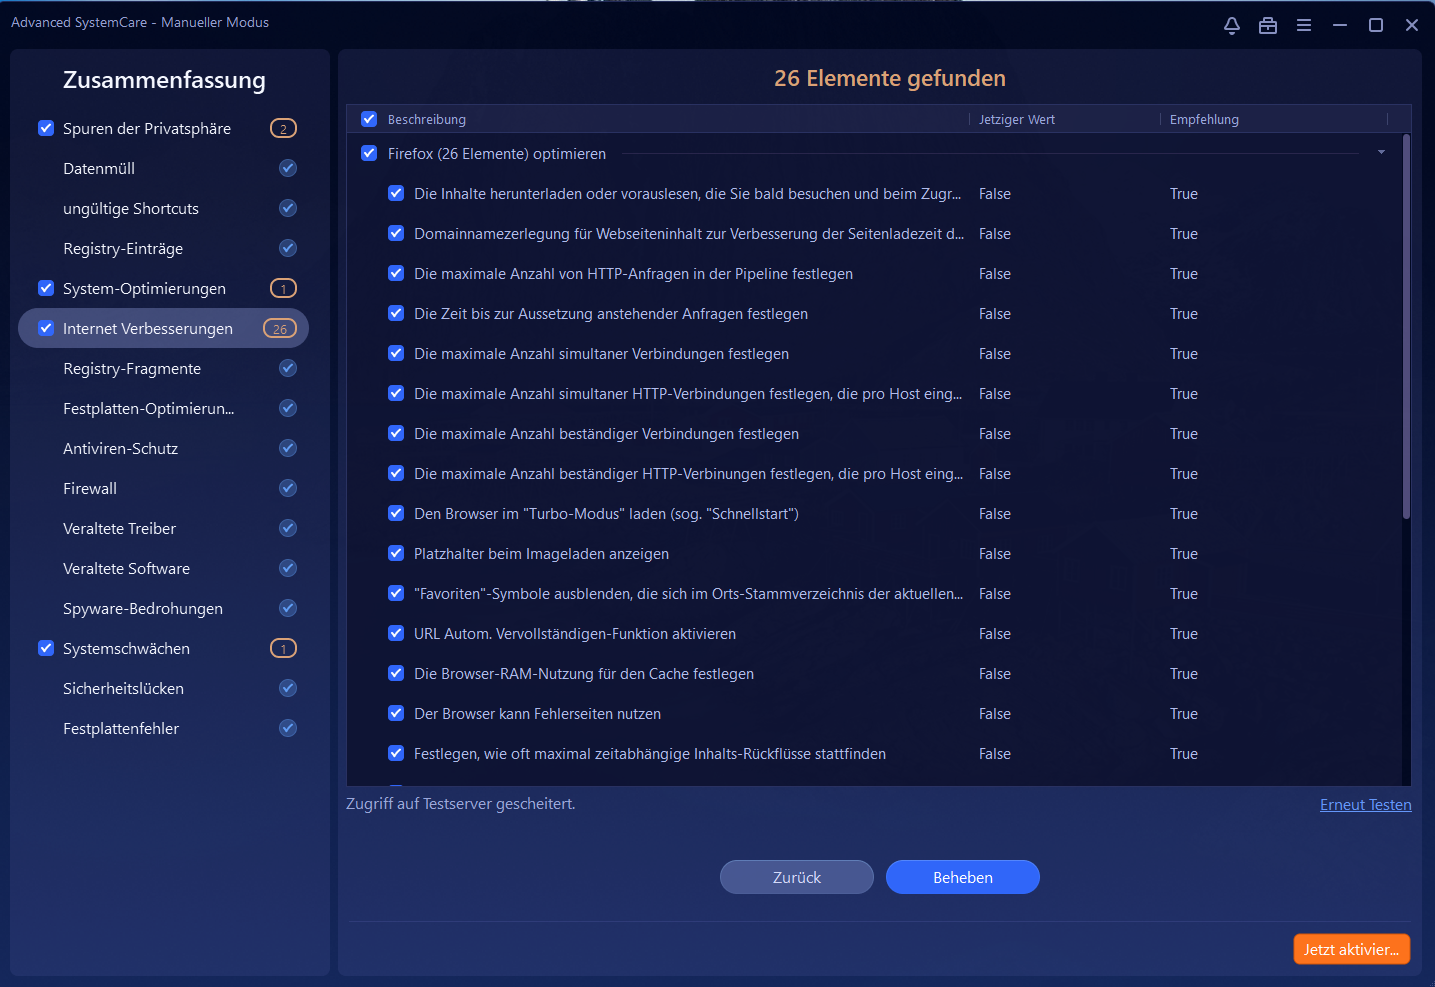This screenshot has width=1435, height=987.
Task: Open the toolbox icon in title bar
Action: [1268, 25]
